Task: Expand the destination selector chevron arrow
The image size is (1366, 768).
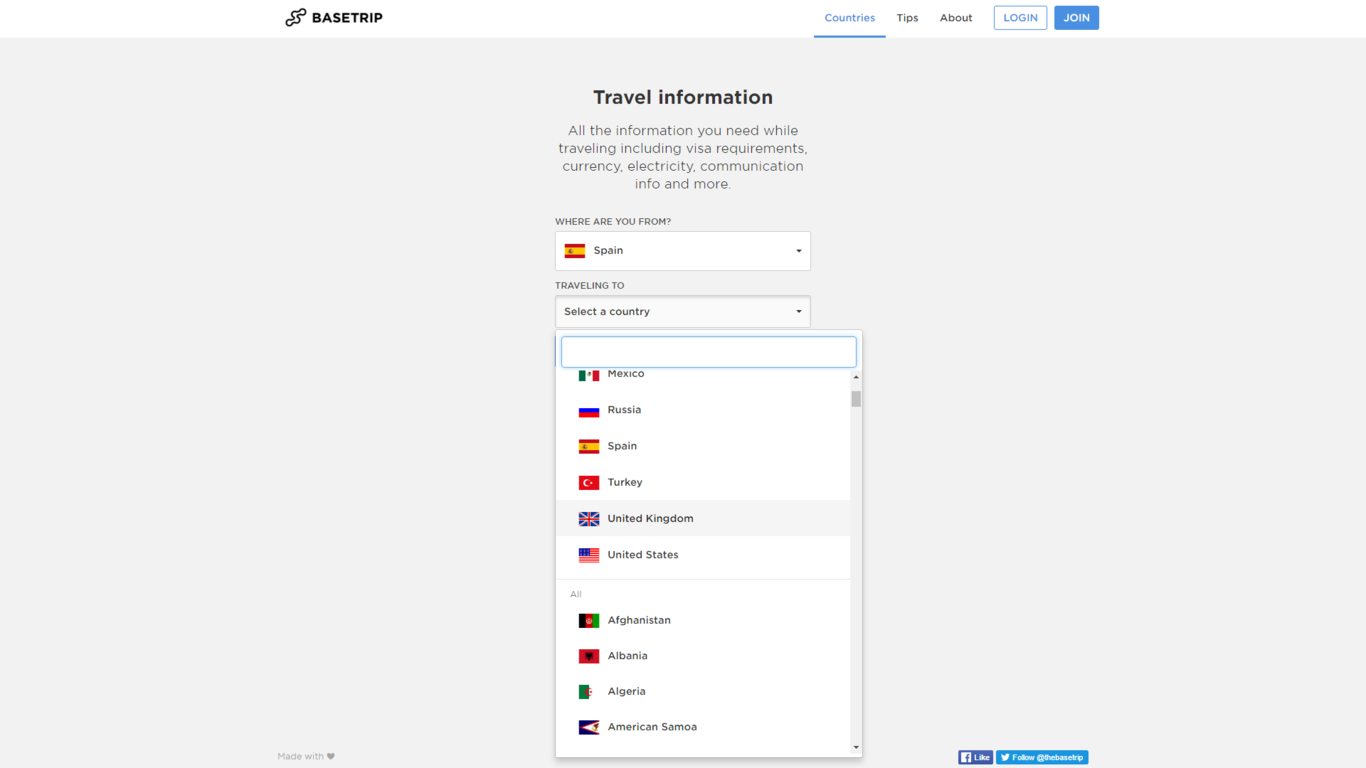Action: point(798,311)
